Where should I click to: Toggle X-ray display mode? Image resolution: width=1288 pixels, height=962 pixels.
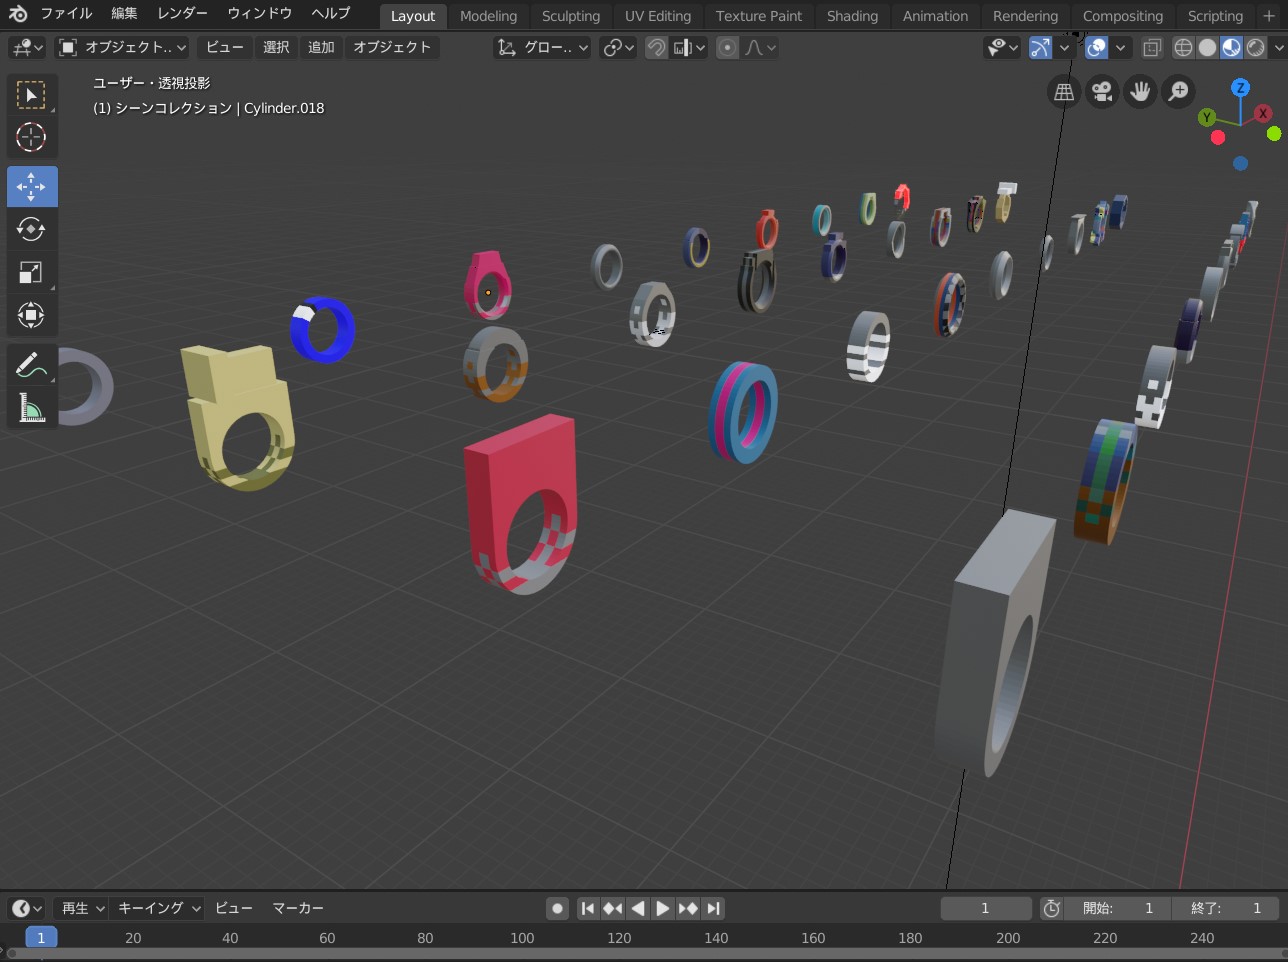tap(1152, 48)
